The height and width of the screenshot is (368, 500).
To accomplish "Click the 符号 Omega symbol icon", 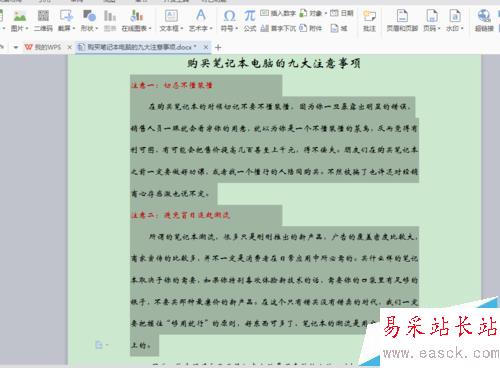I will click(229, 16).
